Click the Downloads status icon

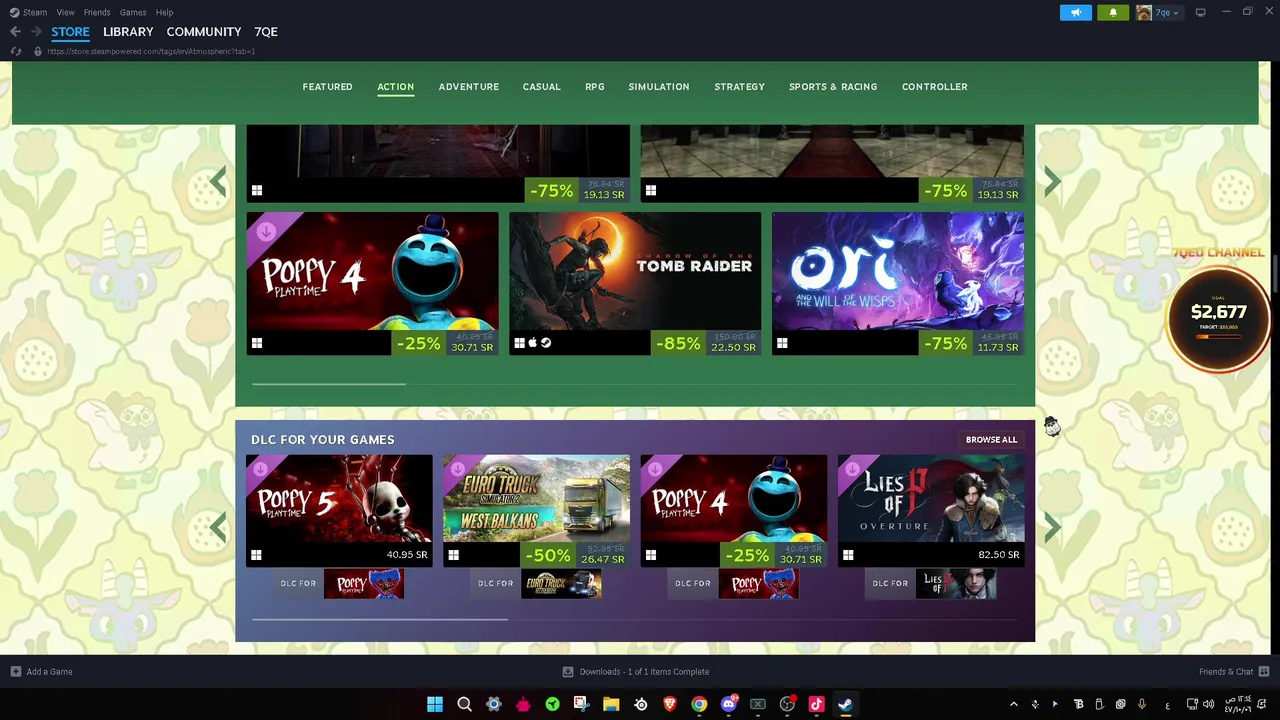point(568,672)
